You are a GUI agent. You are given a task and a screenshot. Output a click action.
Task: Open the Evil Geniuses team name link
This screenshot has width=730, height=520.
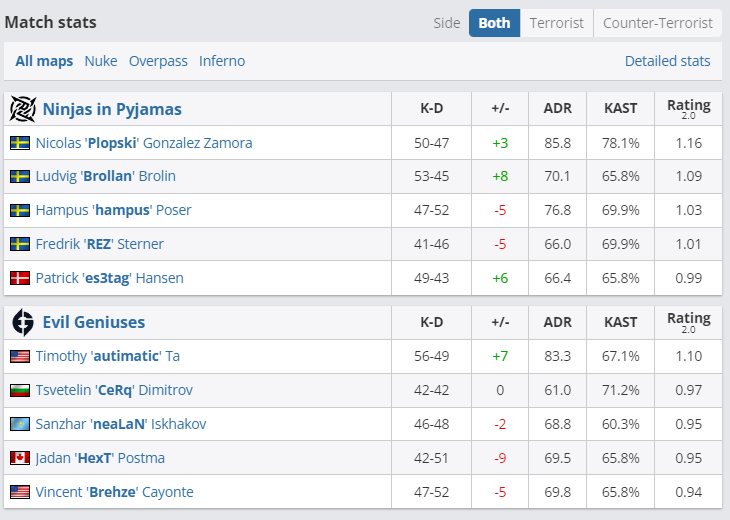click(94, 322)
